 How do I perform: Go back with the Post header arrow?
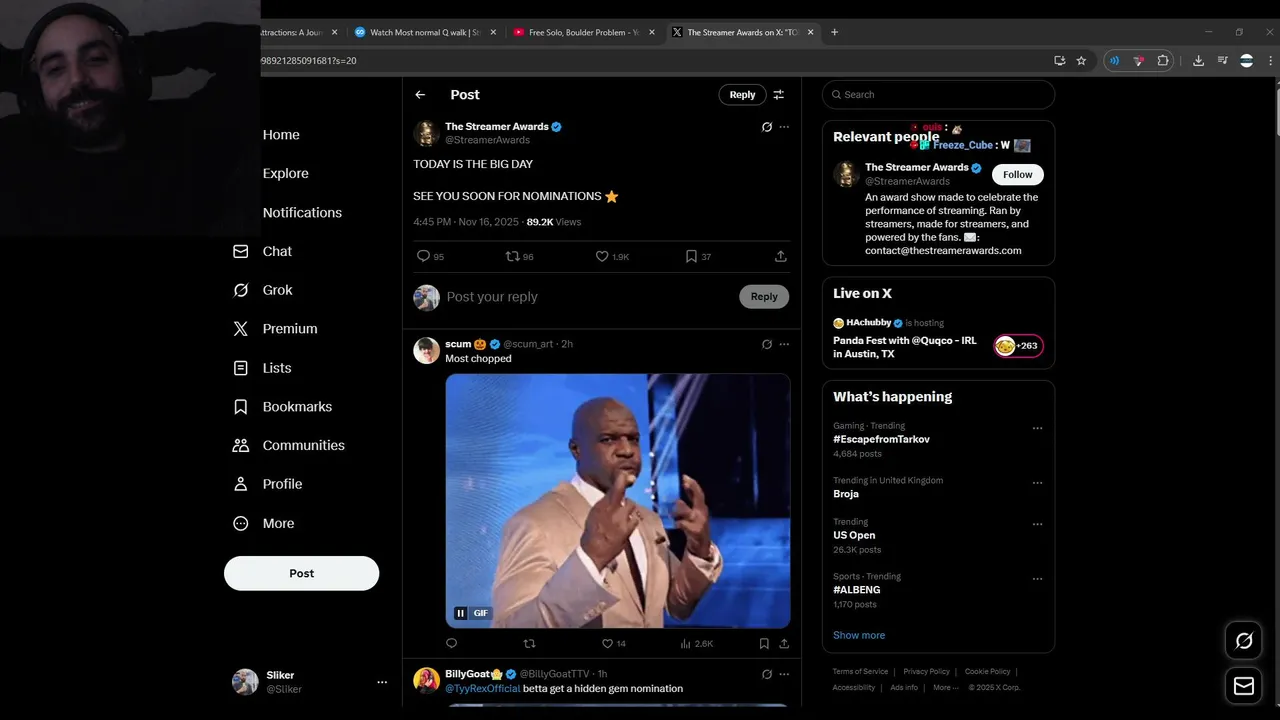pyautogui.click(x=420, y=95)
